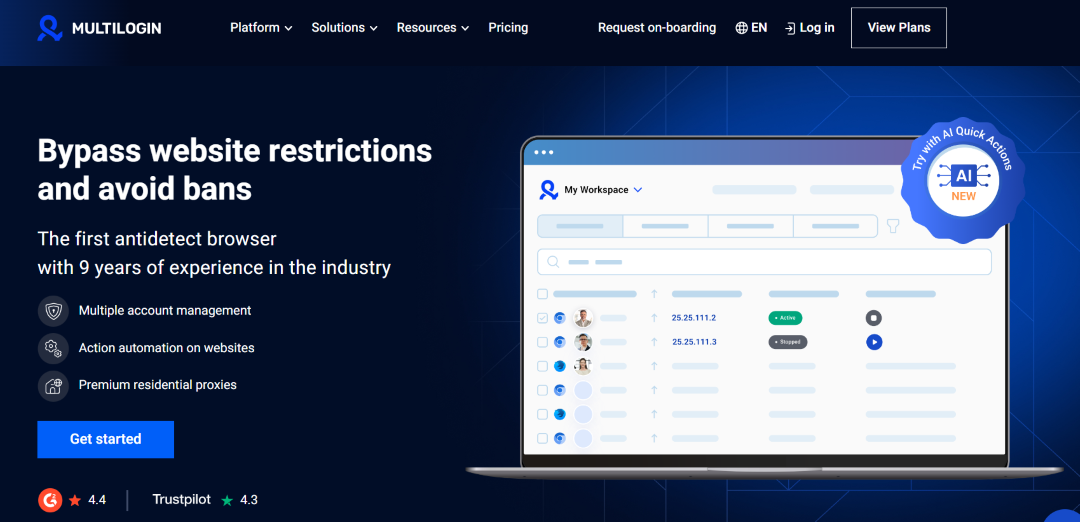Click the profile avatar in row 25.25.111.2
The width and height of the screenshot is (1080, 522).
point(583,318)
